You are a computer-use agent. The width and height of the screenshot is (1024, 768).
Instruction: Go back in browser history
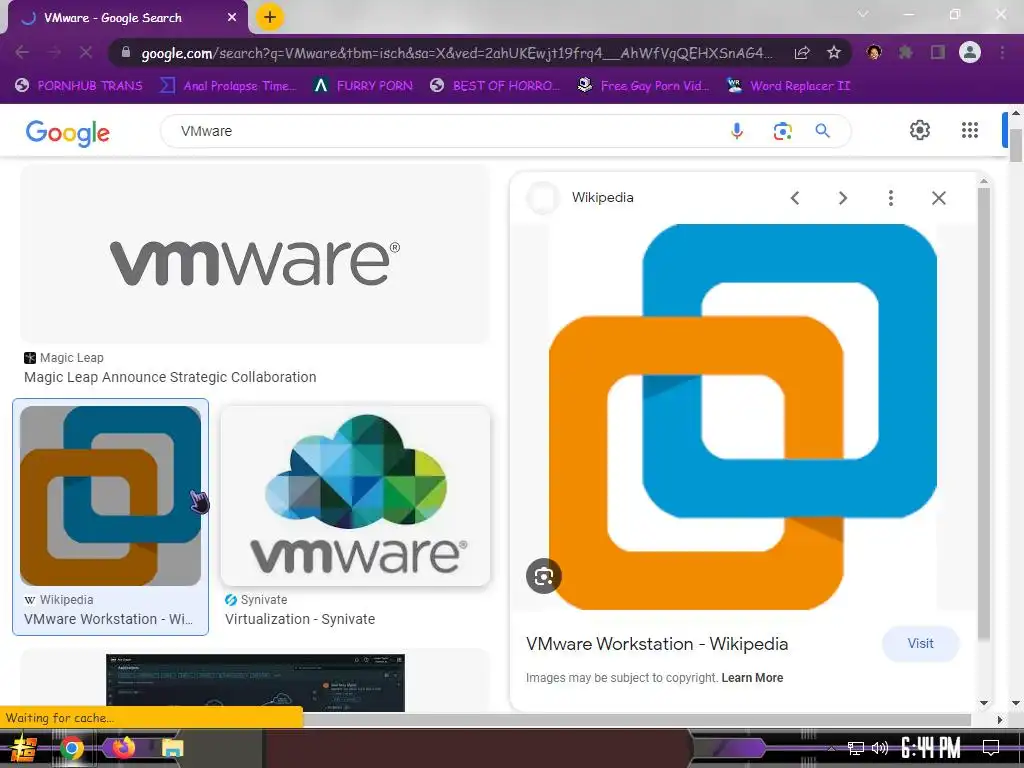pyautogui.click(x=22, y=52)
